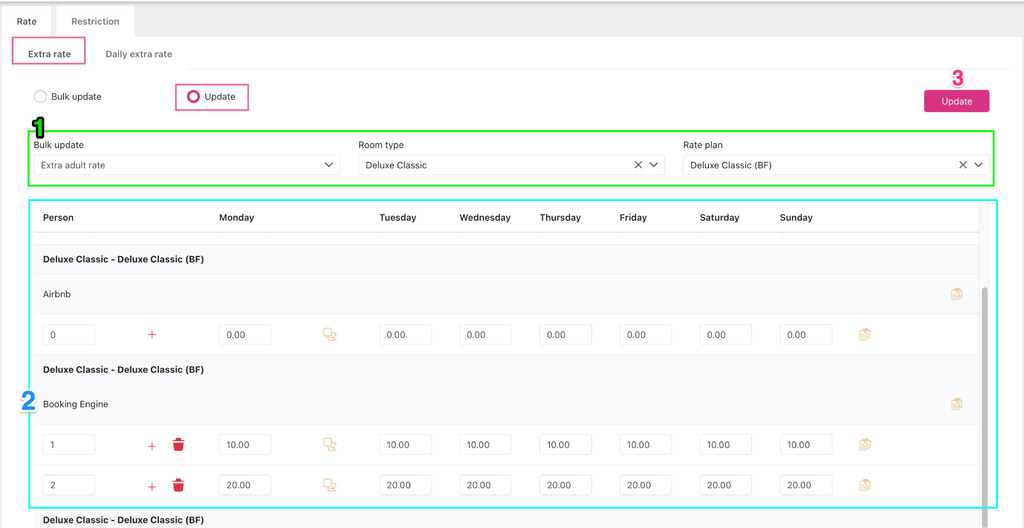Open the Extra adult rate dropdown
Image resolution: width=1024 pixels, height=528 pixels.
(x=187, y=165)
